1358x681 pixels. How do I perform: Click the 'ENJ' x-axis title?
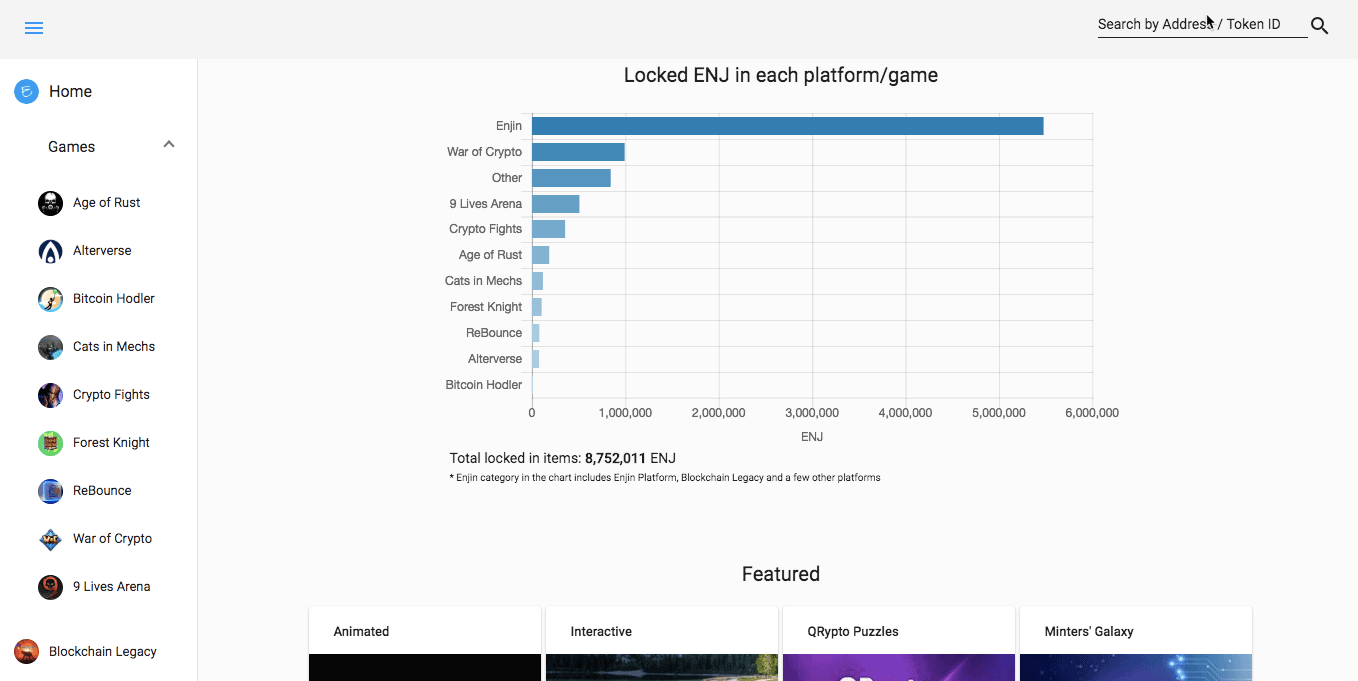[x=812, y=437]
